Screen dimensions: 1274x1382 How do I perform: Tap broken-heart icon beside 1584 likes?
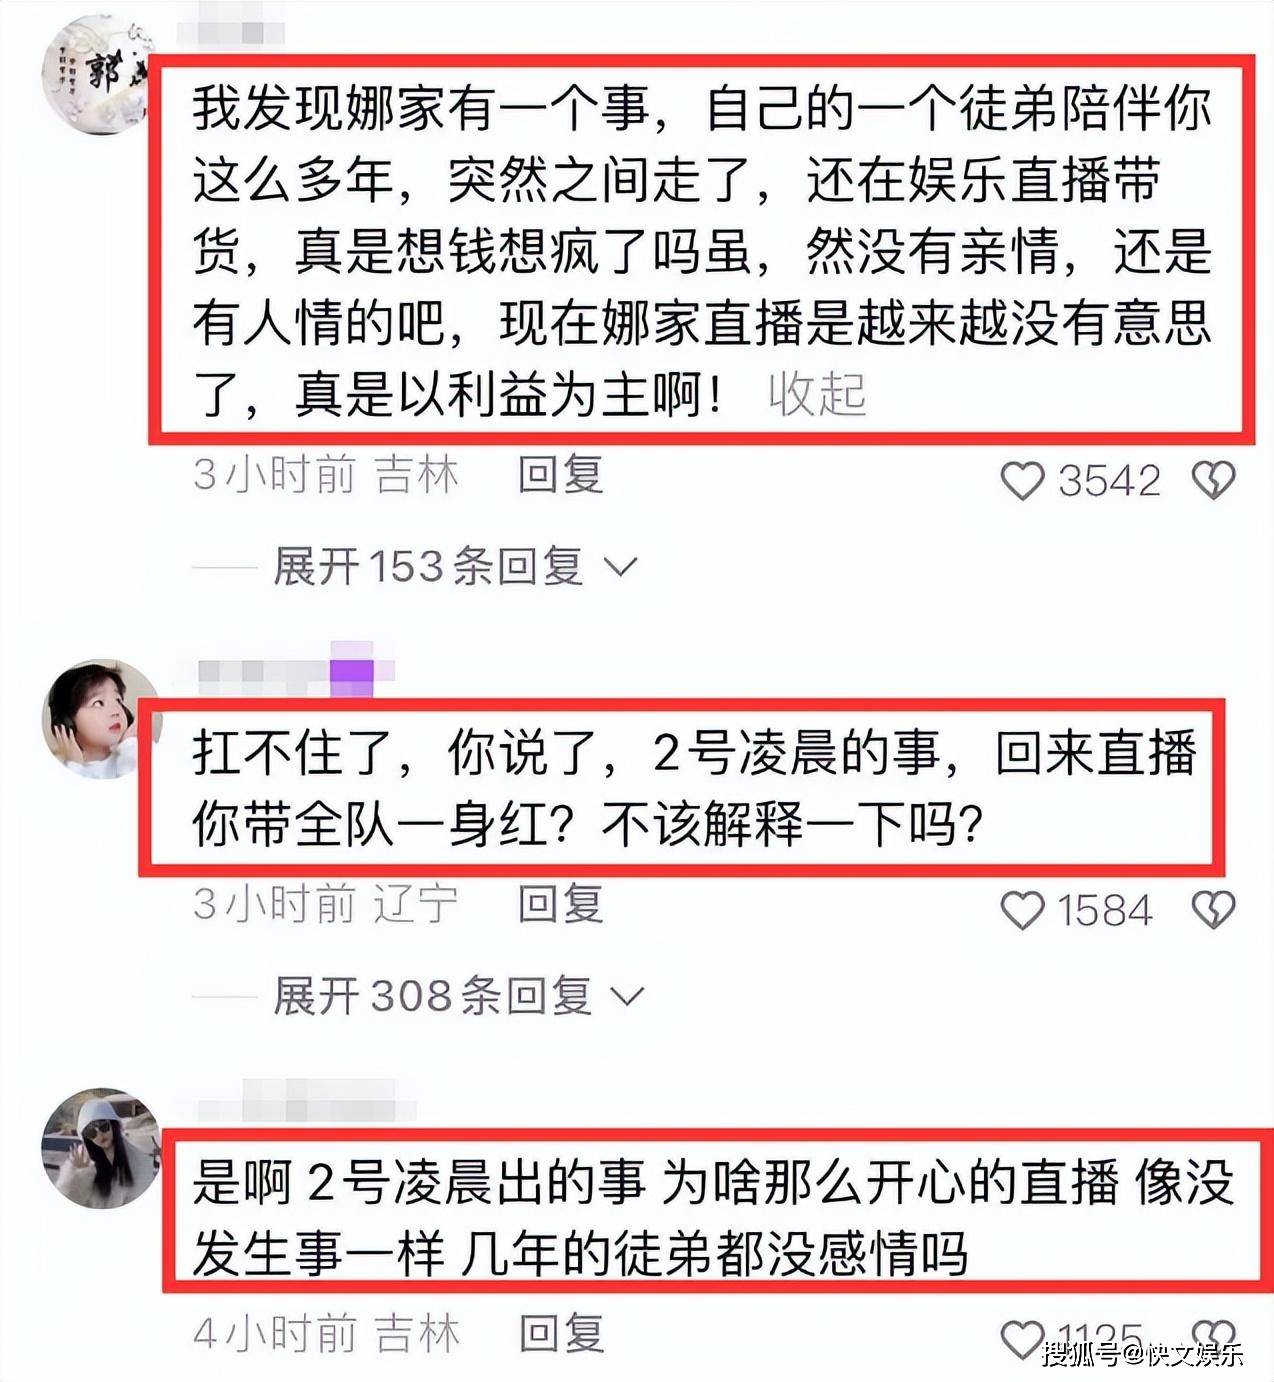click(1213, 910)
